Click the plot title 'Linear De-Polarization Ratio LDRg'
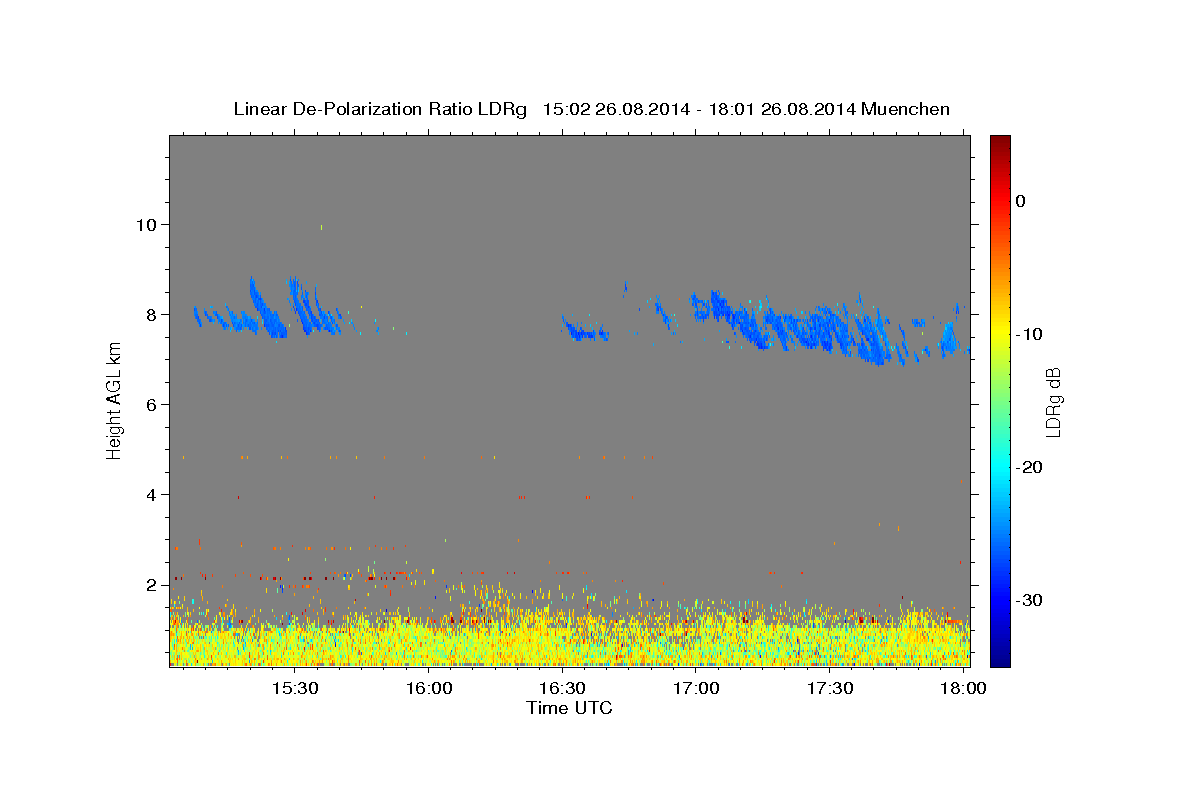 coord(380,109)
